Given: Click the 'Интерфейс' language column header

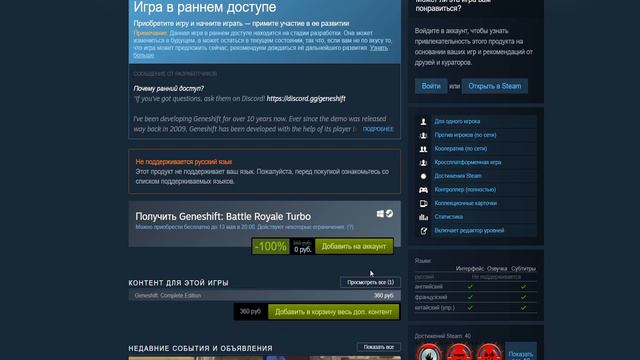Looking at the screenshot, I should (469, 269).
